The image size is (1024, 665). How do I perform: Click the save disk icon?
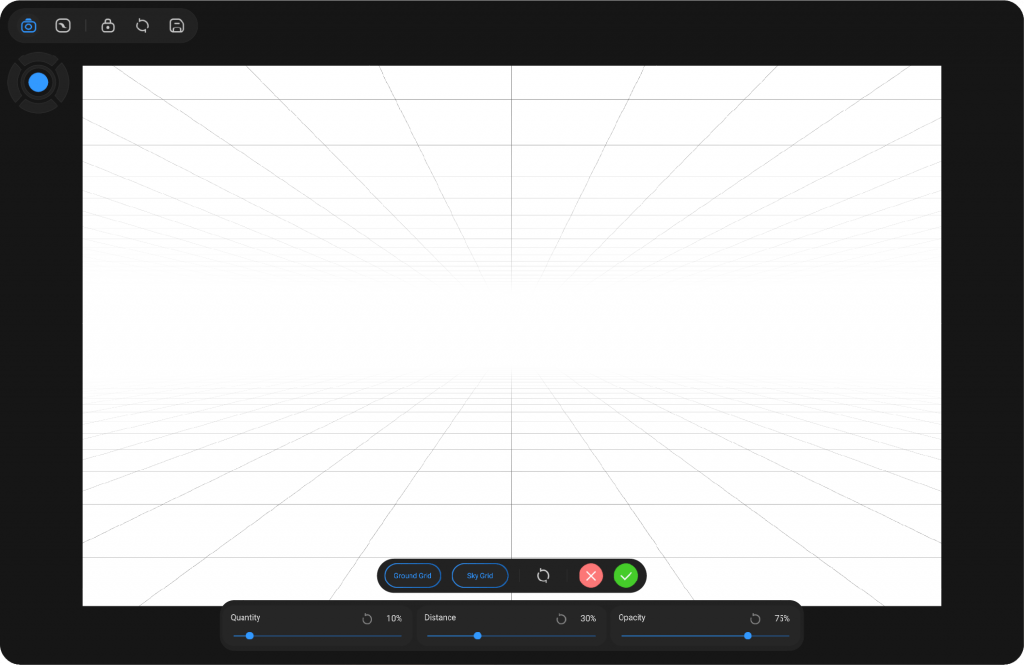point(177,26)
